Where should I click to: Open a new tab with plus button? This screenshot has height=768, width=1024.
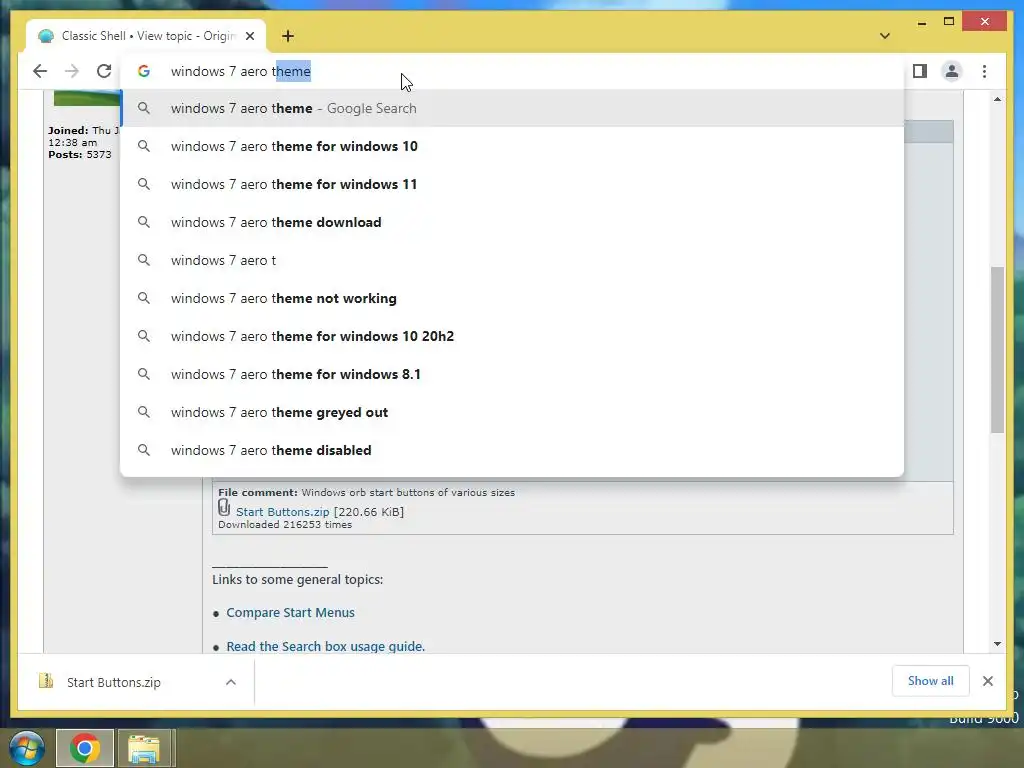pyautogui.click(x=288, y=36)
